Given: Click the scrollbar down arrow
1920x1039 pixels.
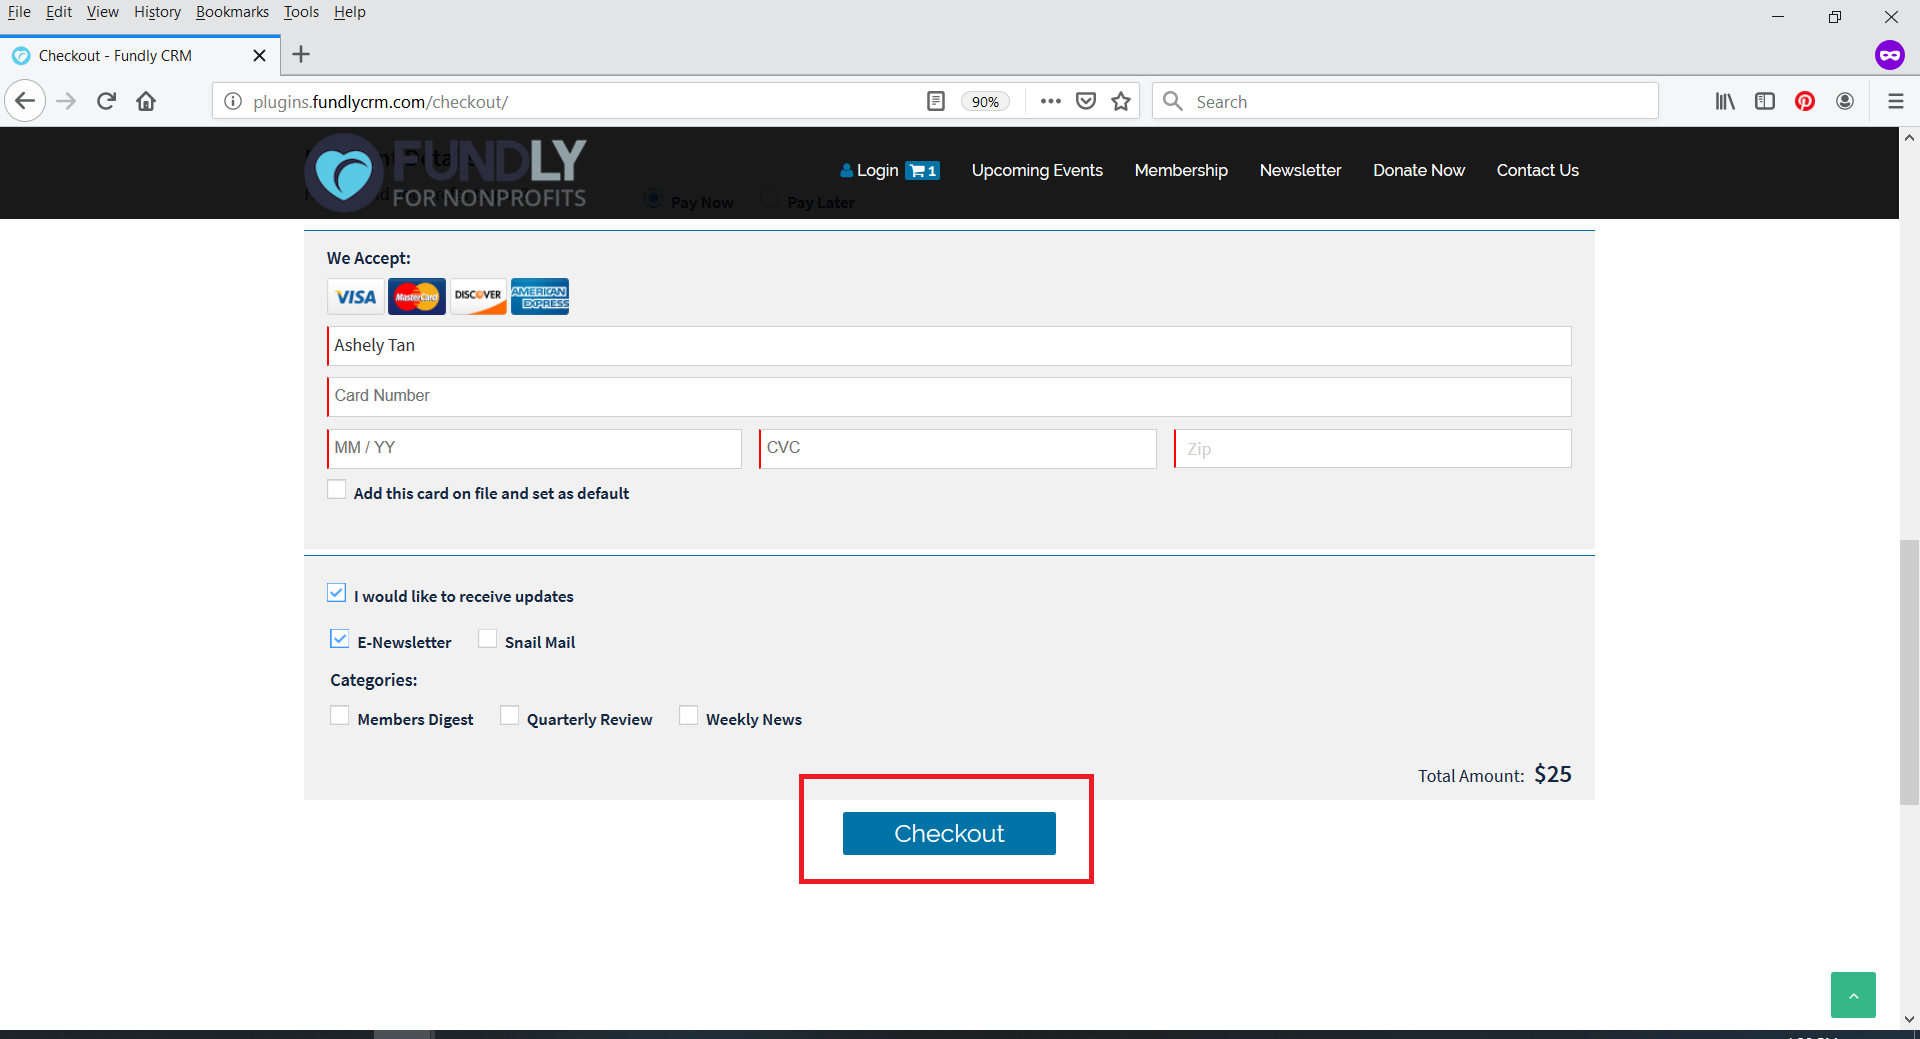Looking at the screenshot, I should (1909, 1020).
